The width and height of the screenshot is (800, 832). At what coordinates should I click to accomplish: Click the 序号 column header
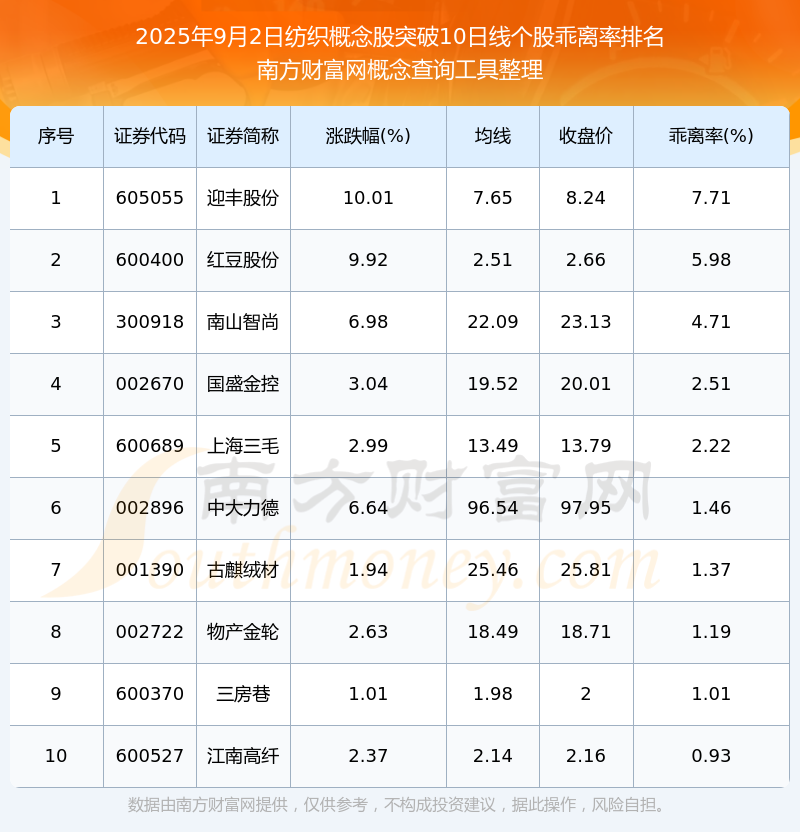[56, 136]
